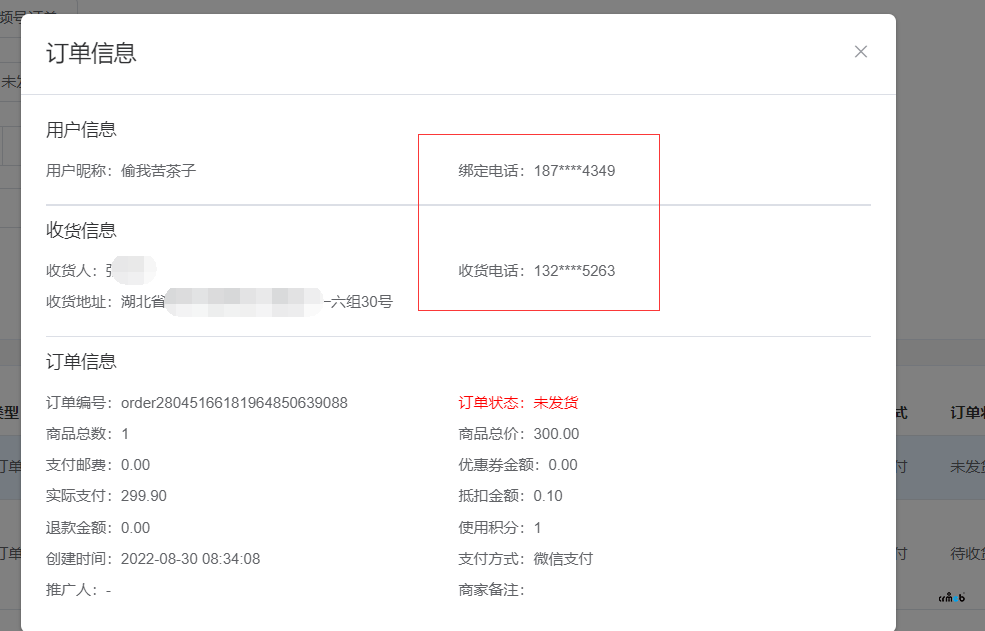The image size is (985, 631).
Task: Click 商品总数 value 1
Action: click(x=125, y=434)
